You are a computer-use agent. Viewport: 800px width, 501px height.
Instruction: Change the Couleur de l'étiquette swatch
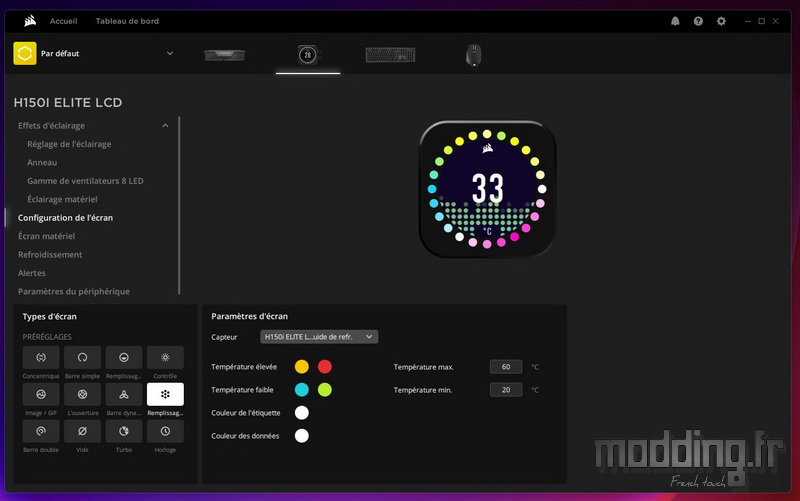tap(302, 413)
